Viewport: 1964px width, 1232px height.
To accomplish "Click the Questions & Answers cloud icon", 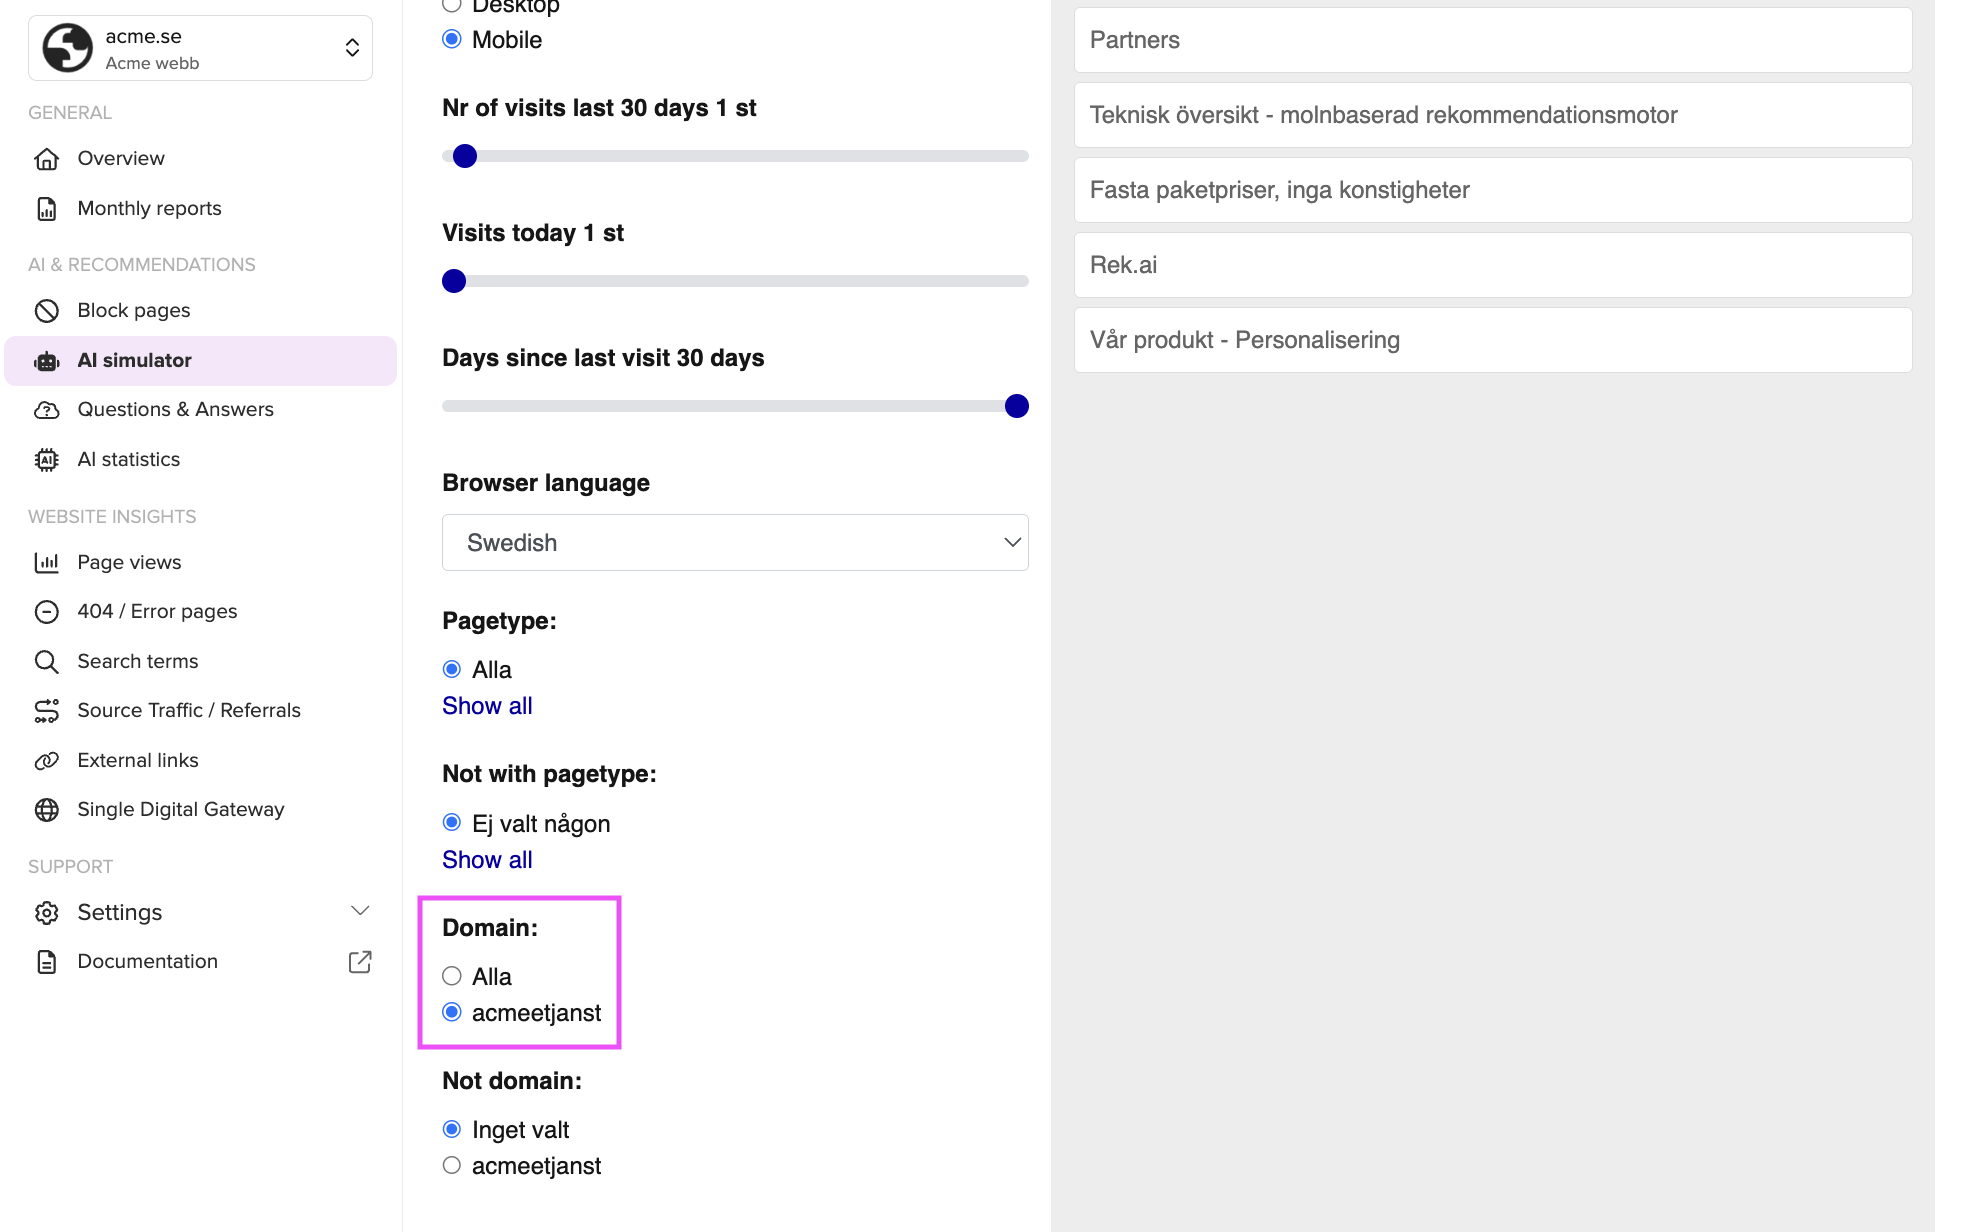I will [47, 410].
